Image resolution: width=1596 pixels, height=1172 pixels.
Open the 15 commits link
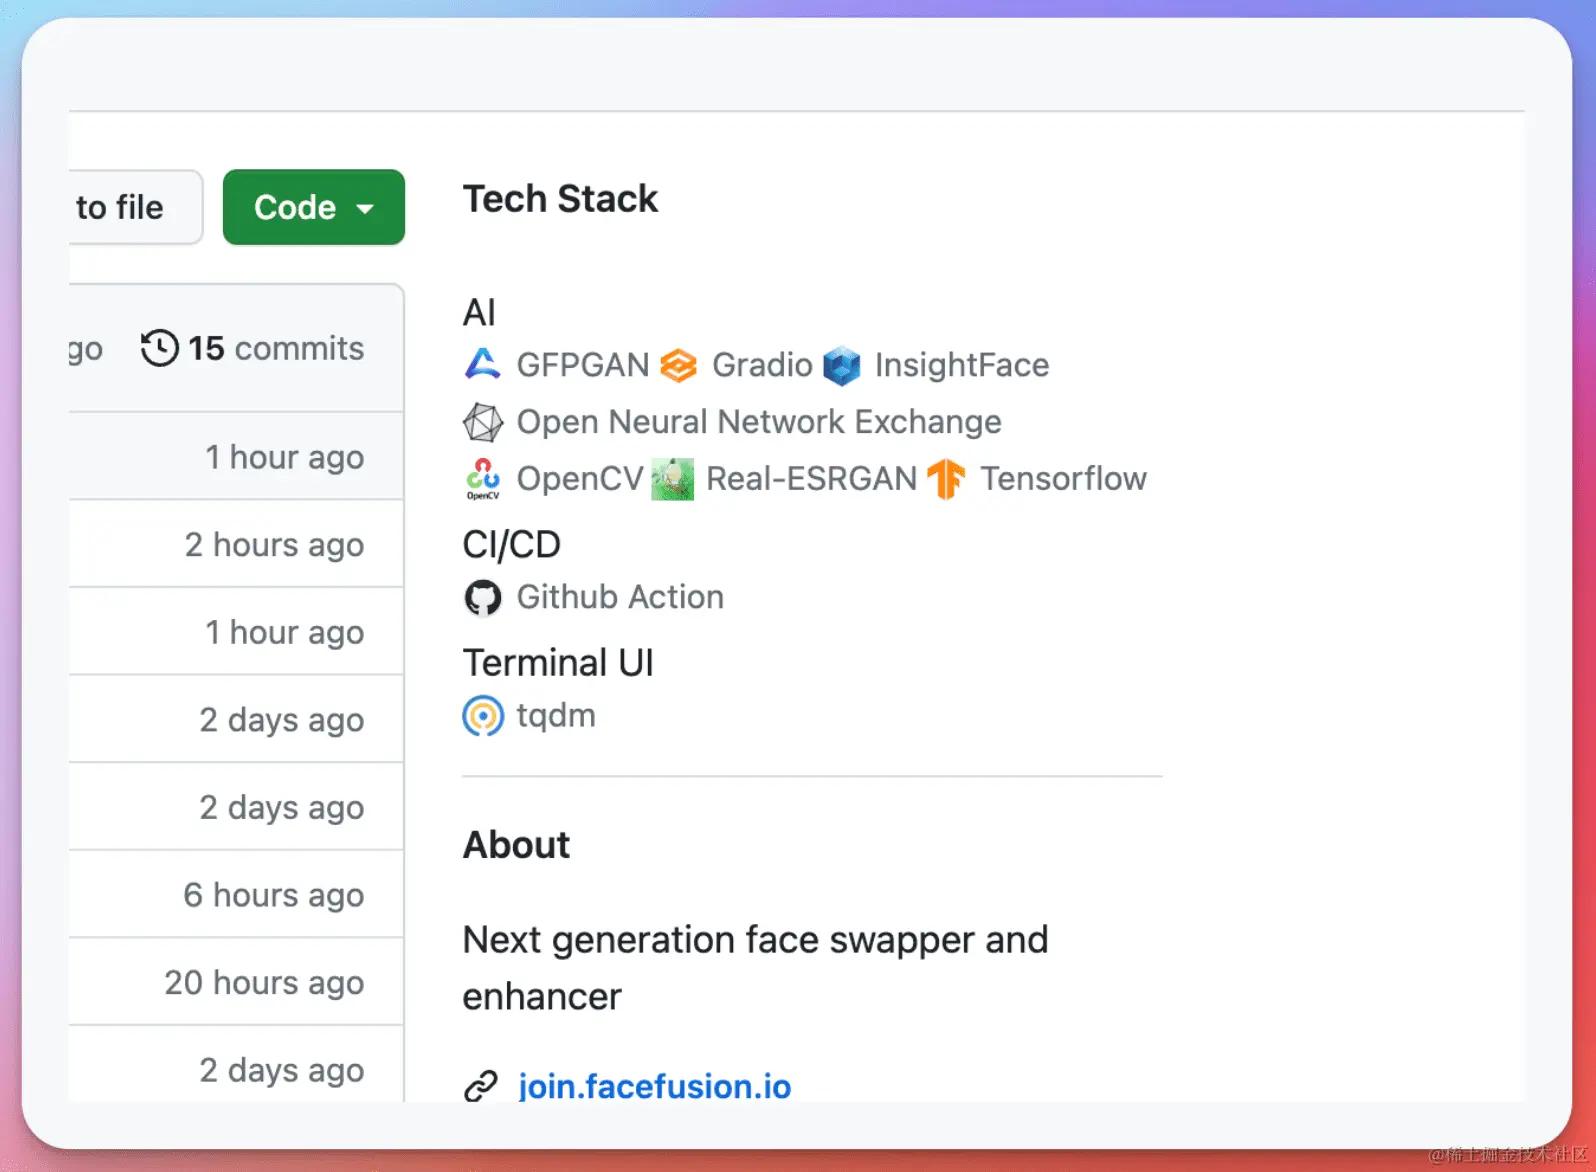(253, 348)
